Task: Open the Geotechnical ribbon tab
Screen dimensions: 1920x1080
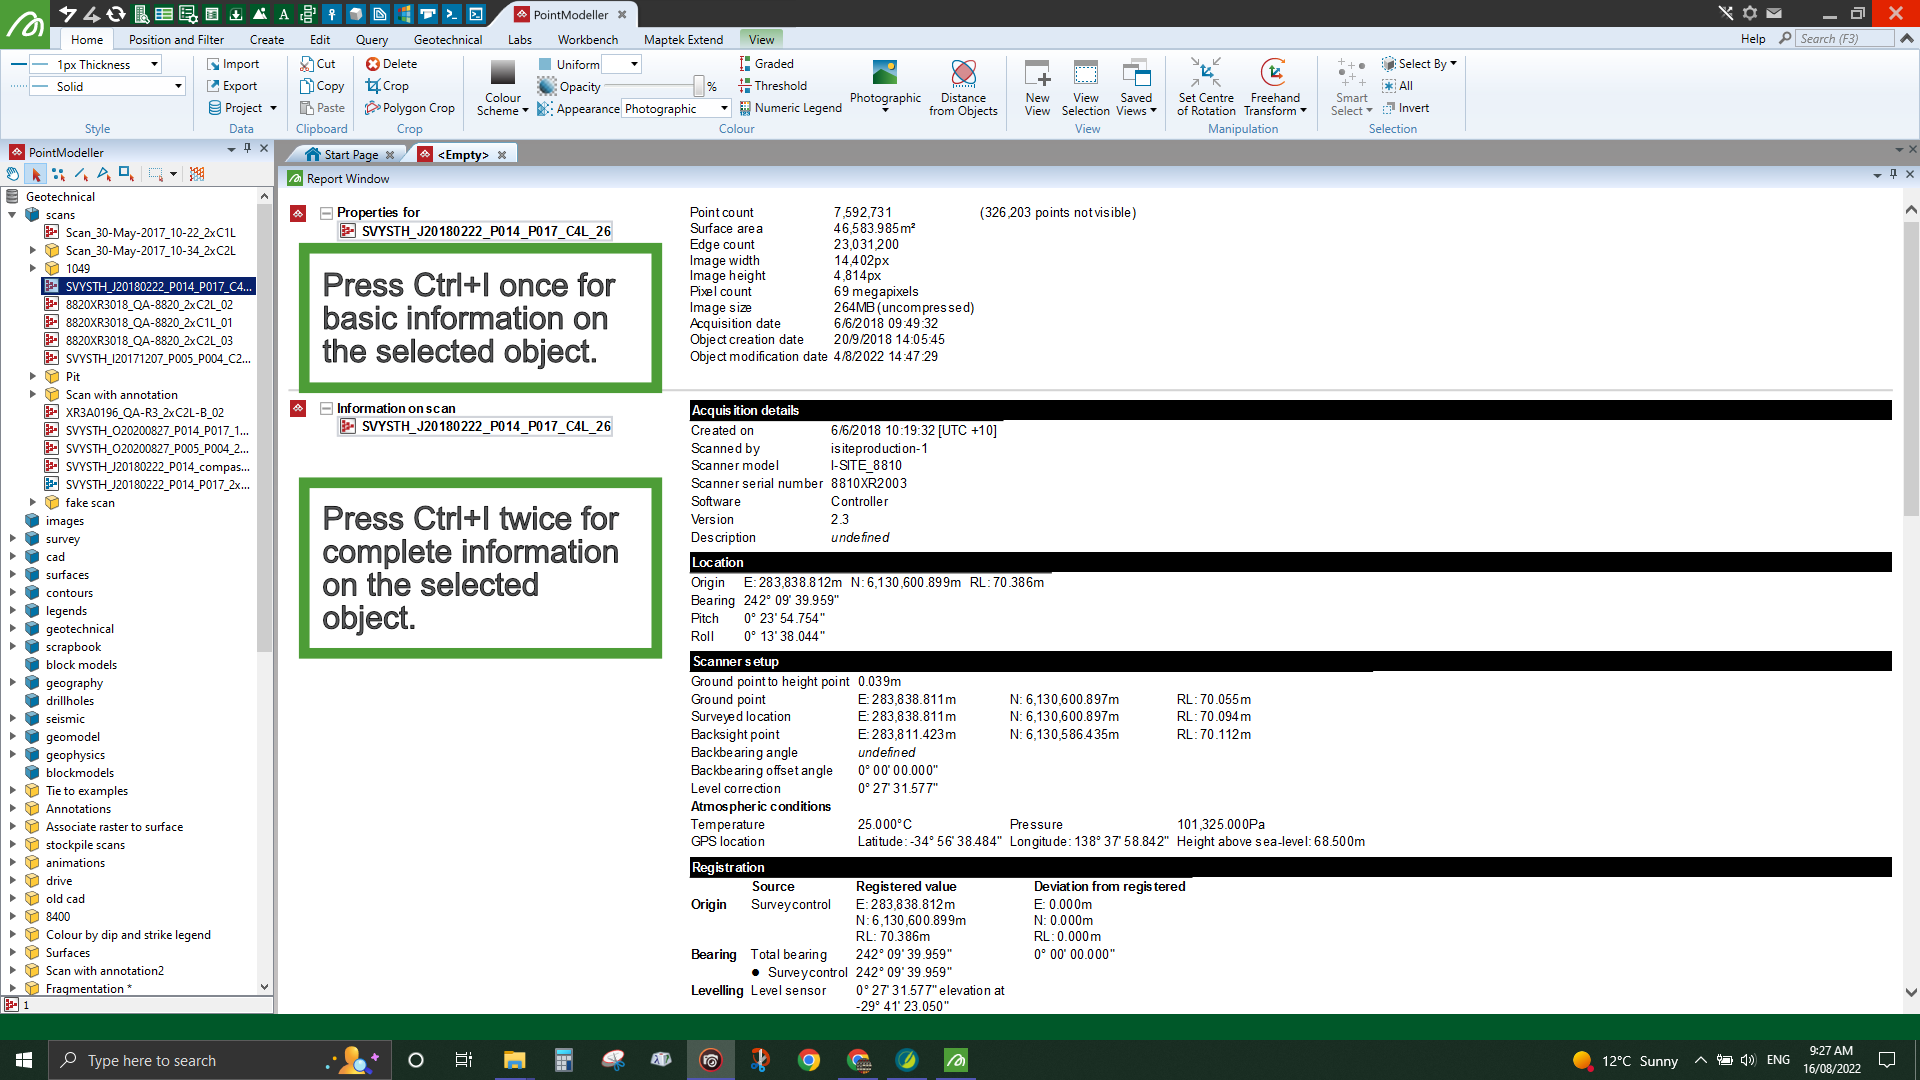Action: (447, 40)
